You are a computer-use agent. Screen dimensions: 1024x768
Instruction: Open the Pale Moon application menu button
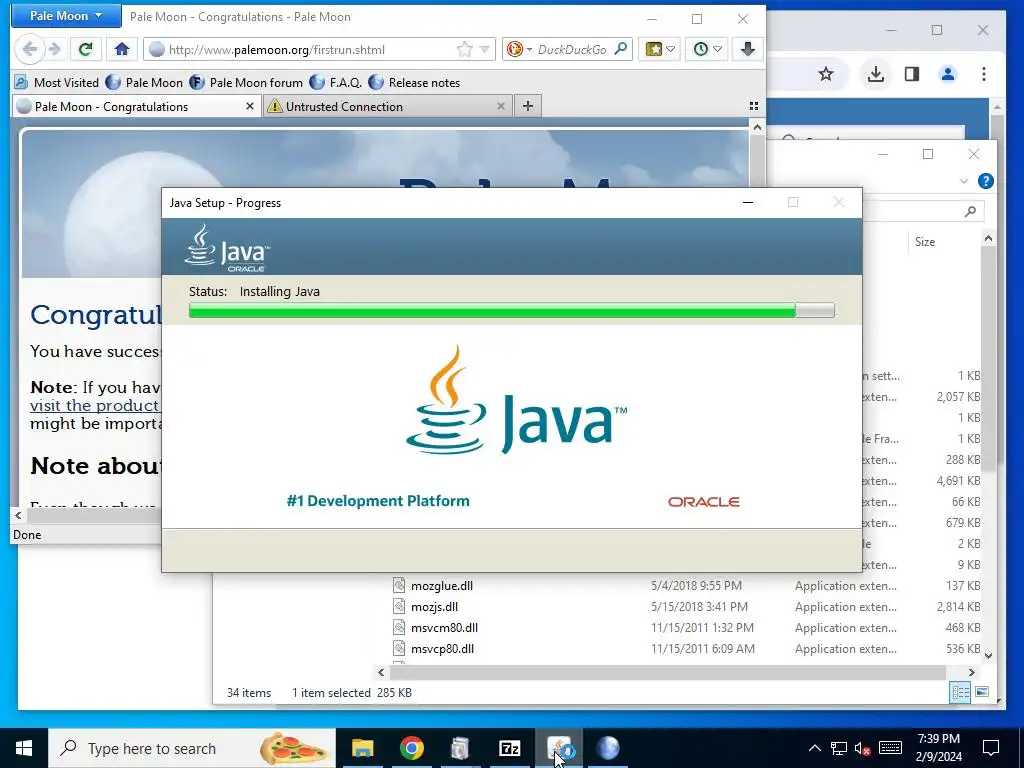coord(66,16)
